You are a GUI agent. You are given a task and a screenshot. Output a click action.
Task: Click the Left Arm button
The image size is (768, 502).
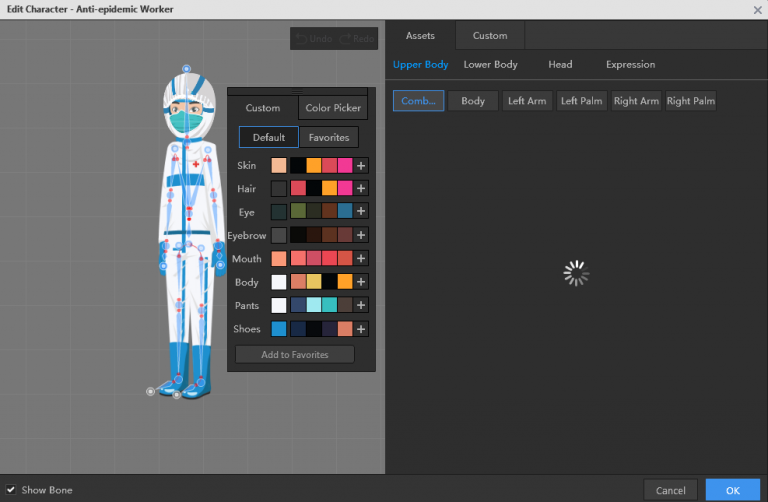[x=527, y=101]
